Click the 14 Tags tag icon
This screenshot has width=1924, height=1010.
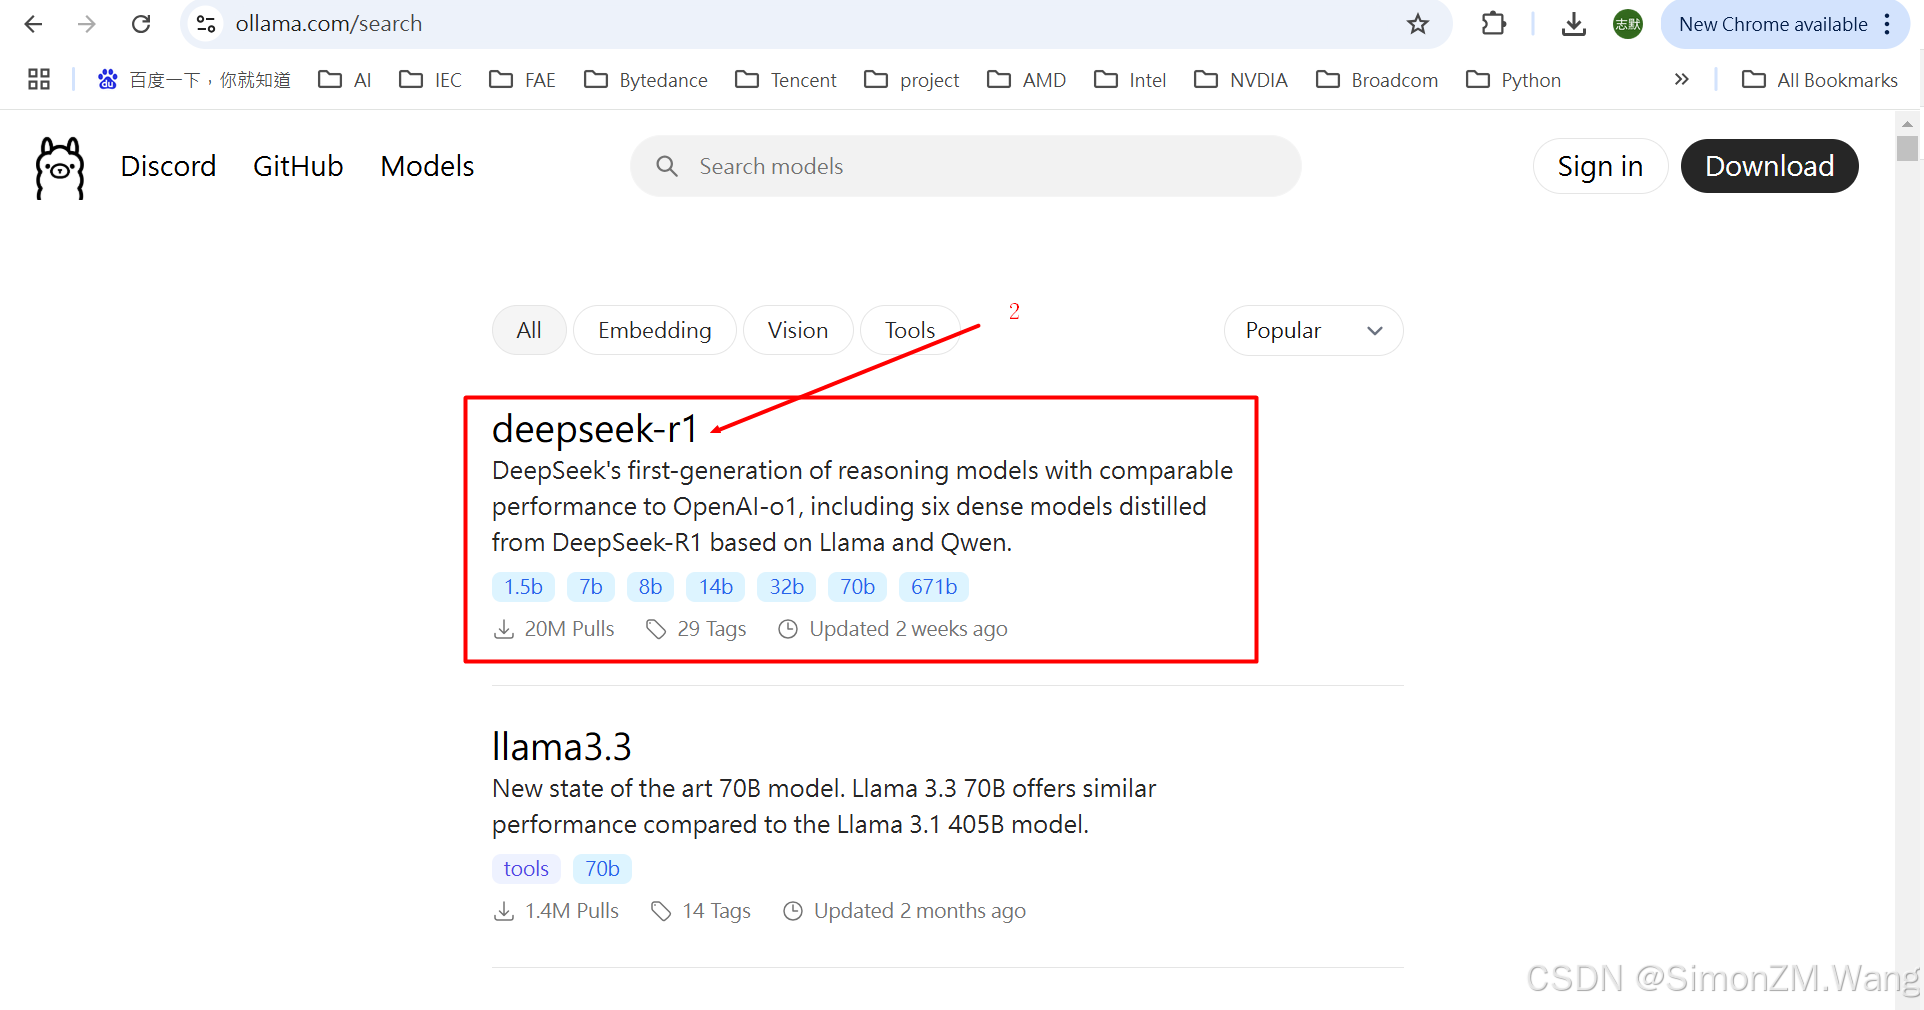tap(660, 911)
